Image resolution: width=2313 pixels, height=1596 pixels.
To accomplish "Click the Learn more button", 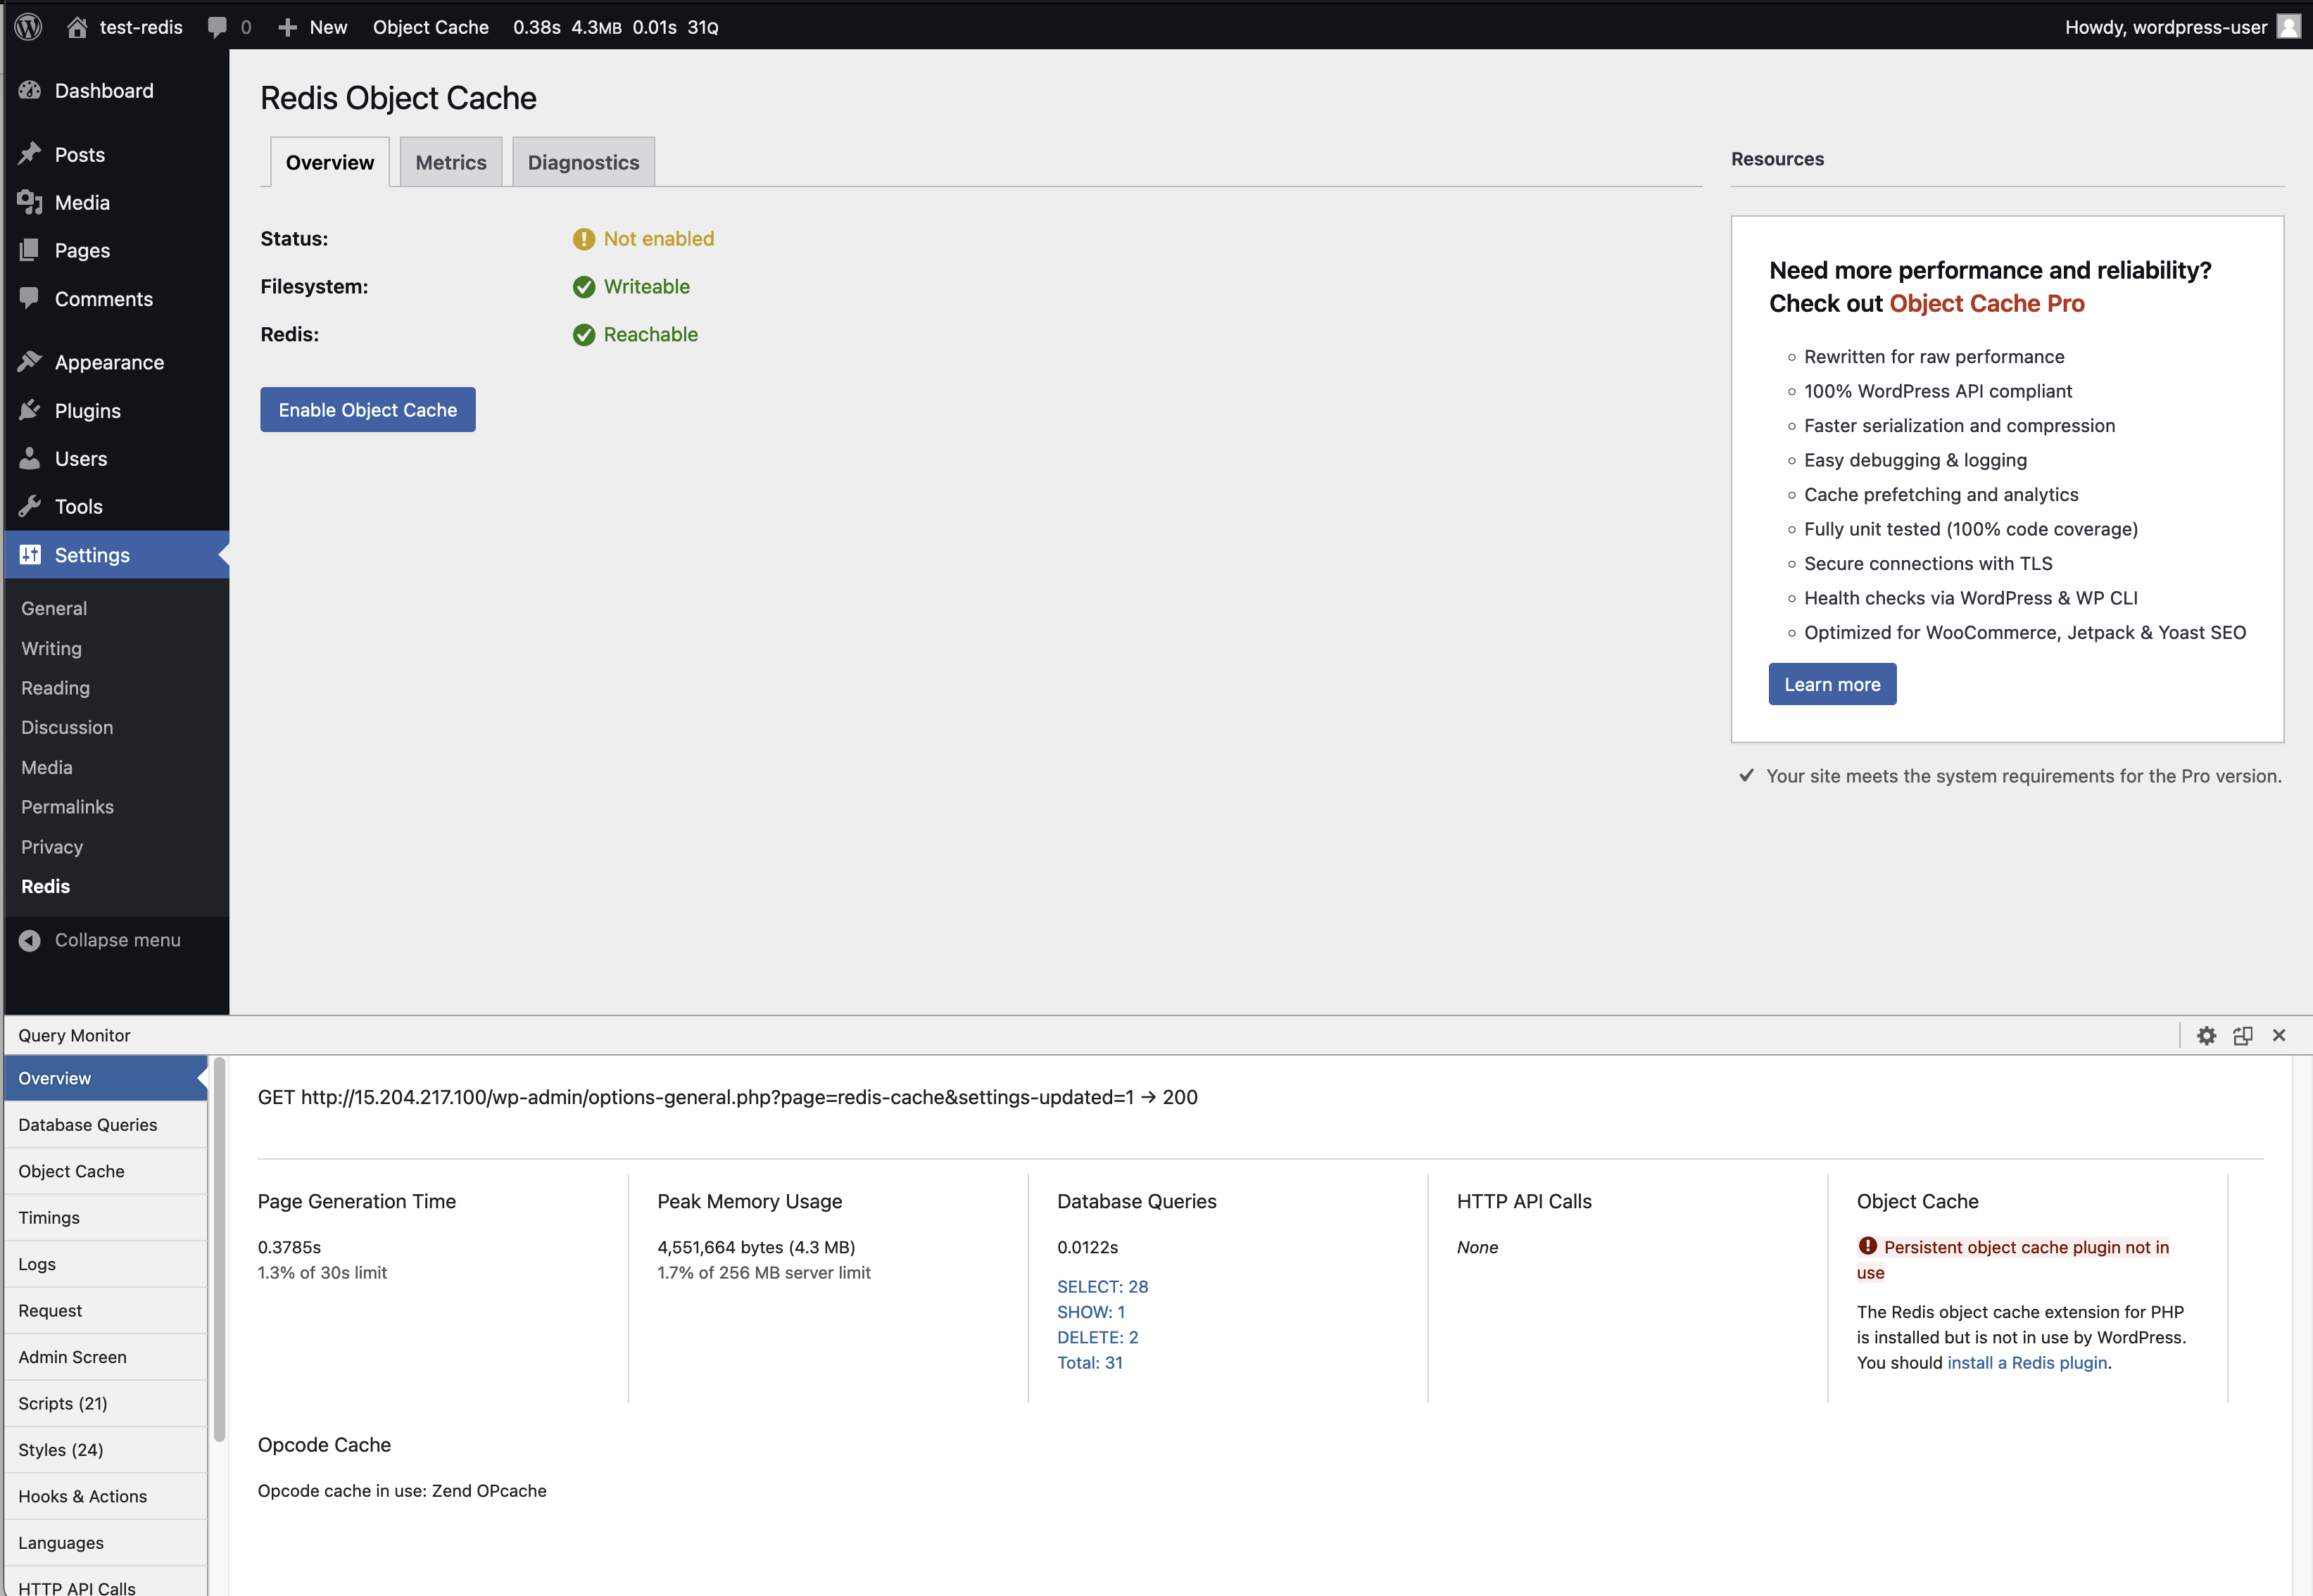I will pos(1832,684).
